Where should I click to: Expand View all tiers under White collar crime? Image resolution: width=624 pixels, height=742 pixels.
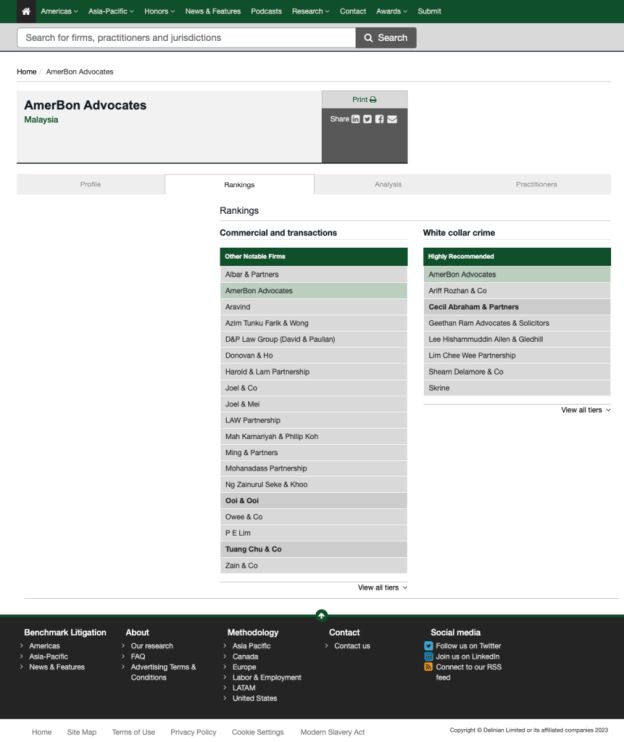[x=585, y=410]
